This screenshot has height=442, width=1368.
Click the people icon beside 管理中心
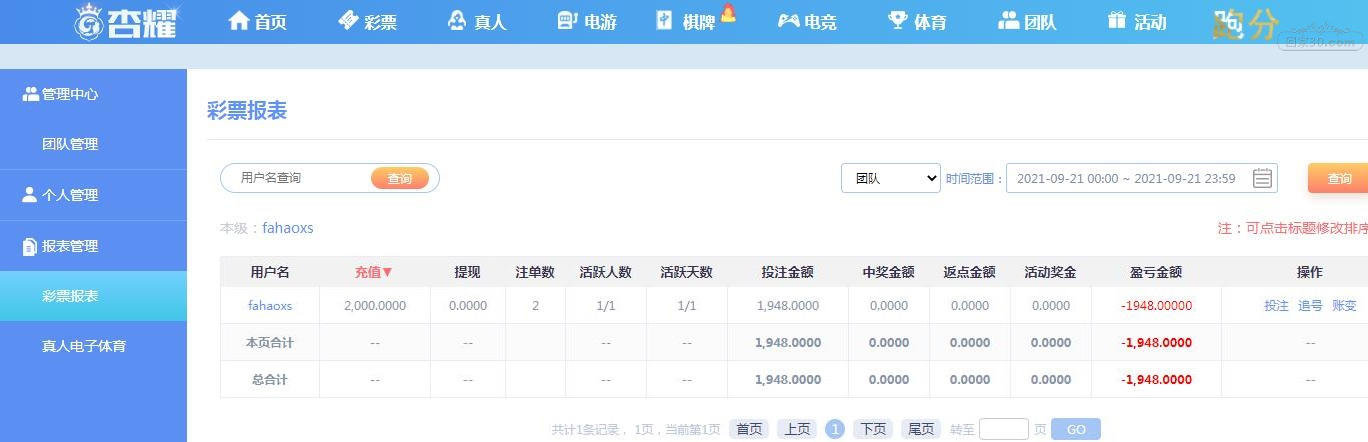coord(30,94)
